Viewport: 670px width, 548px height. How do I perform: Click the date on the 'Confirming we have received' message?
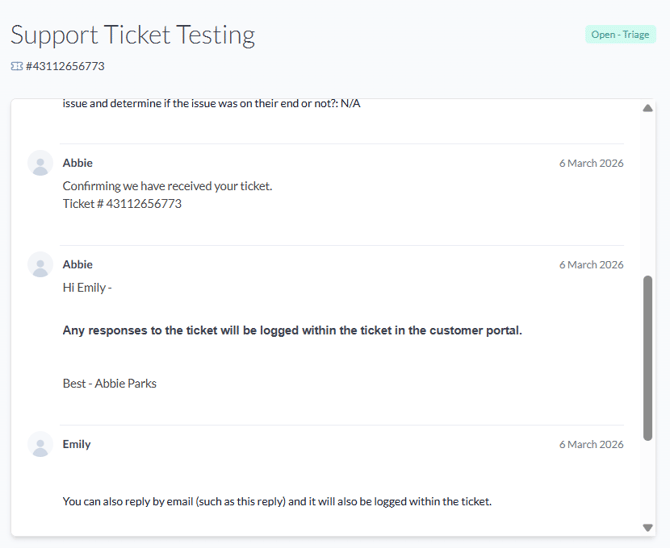click(591, 163)
